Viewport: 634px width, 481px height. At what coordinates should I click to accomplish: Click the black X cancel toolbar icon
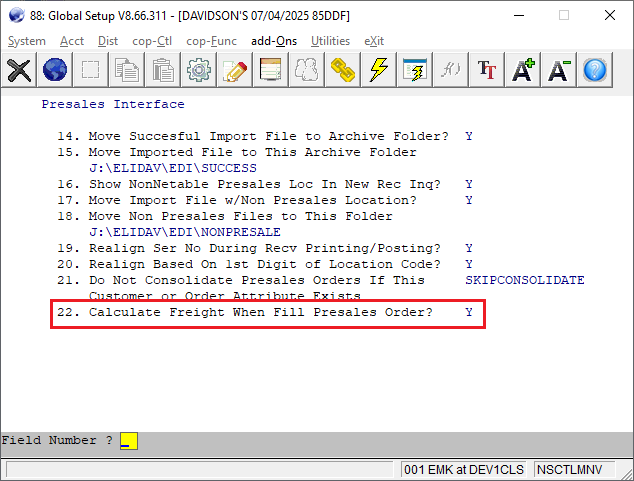point(19,70)
